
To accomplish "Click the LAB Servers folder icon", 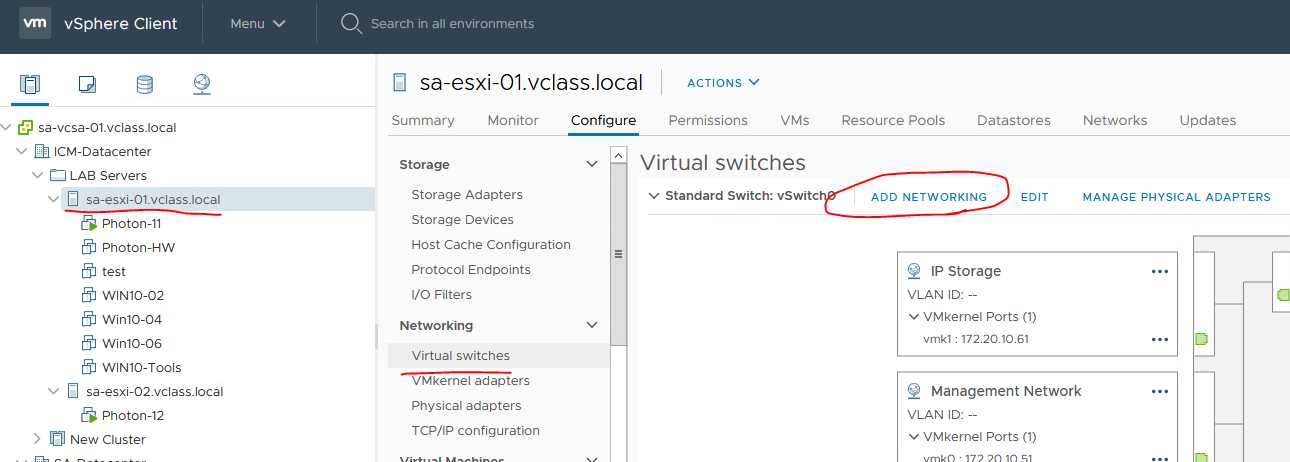I will (x=58, y=176).
